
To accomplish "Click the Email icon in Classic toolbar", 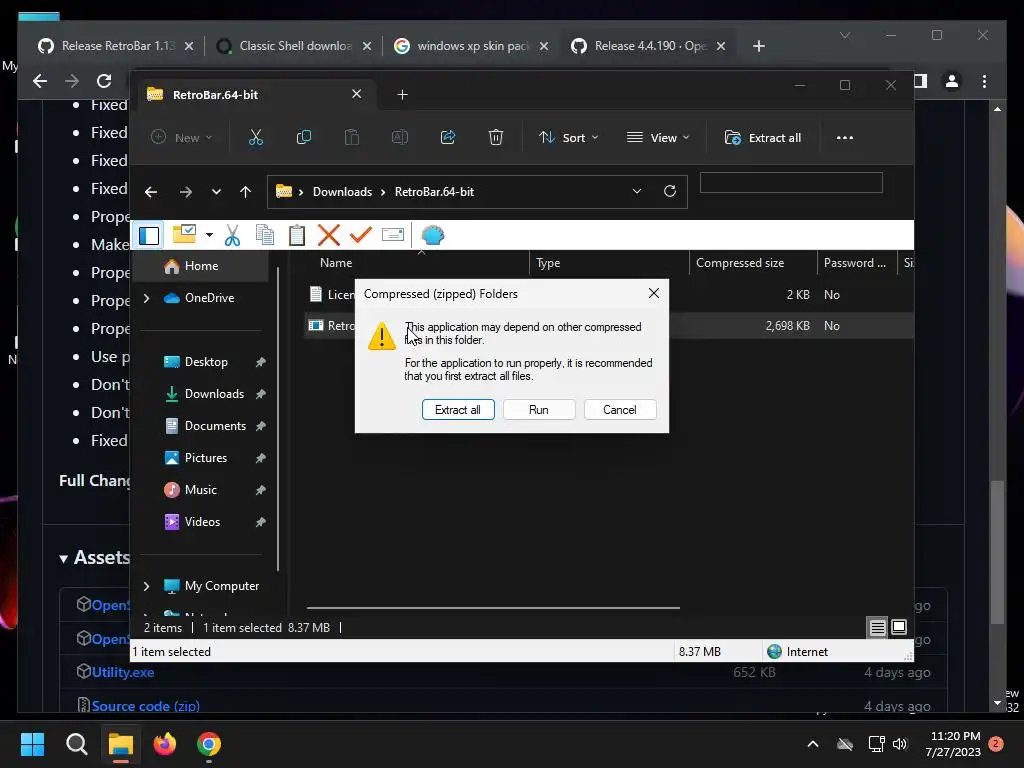I will click(392, 234).
